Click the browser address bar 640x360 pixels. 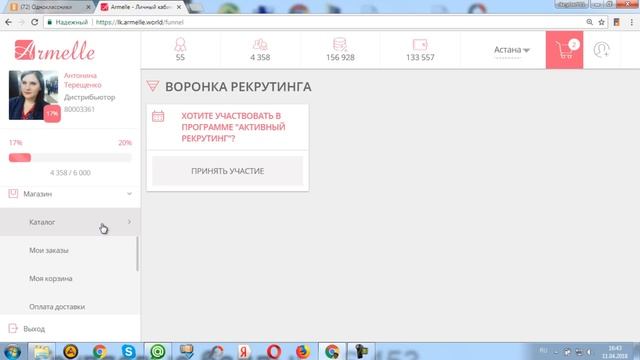pos(314,22)
